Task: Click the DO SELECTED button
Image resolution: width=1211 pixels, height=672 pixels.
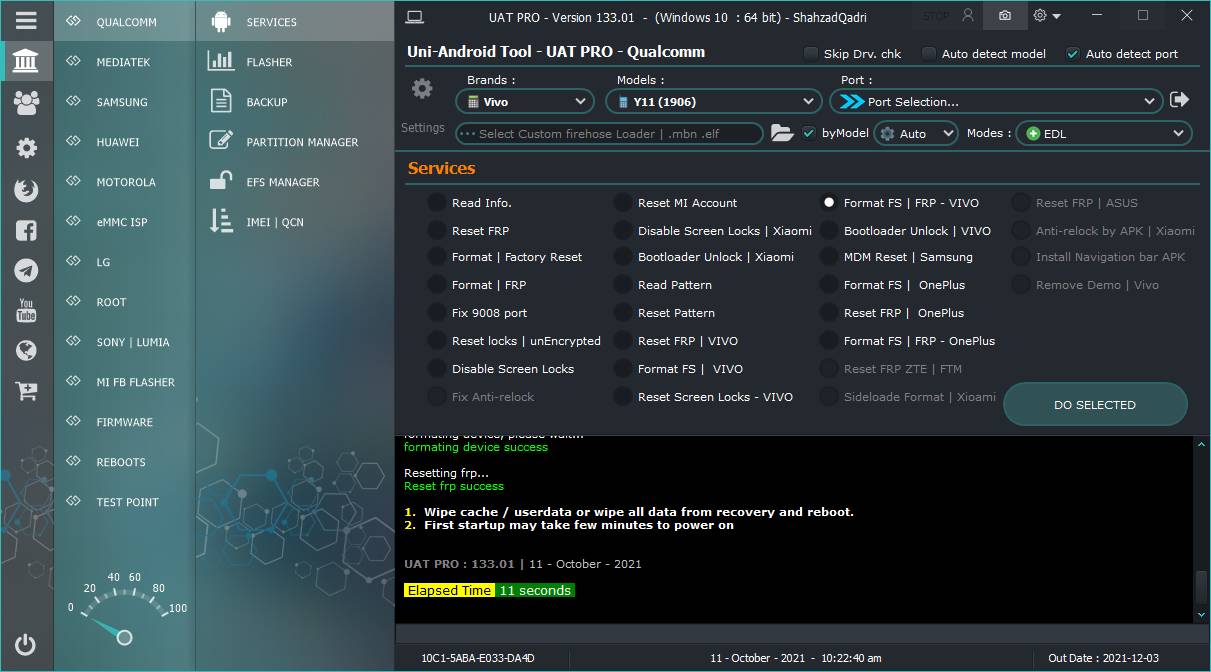Action: (1095, 405)
